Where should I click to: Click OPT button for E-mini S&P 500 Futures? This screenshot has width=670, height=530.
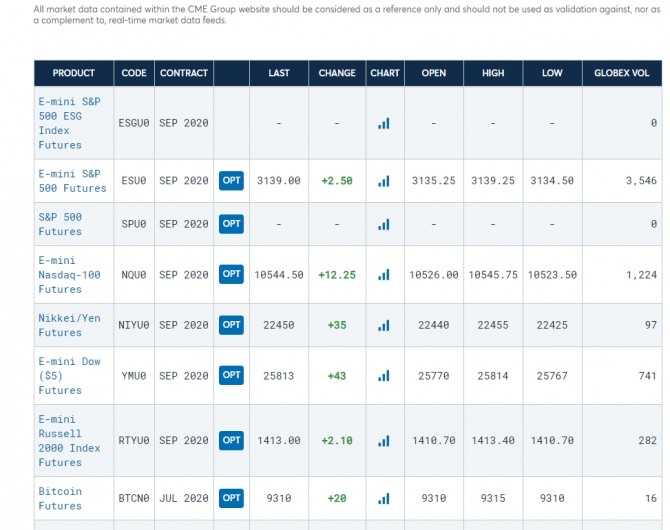pos(231,181)
